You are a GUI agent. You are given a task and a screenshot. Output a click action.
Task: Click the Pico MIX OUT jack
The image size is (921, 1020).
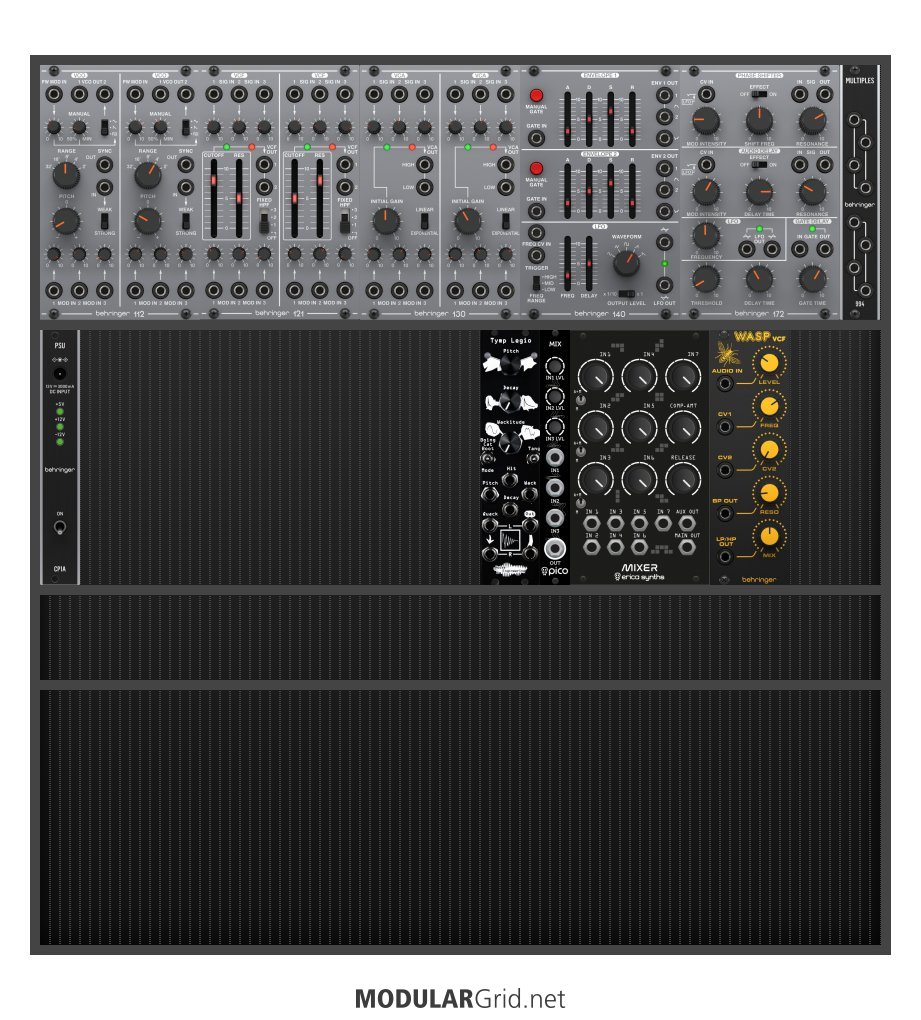coord(555,548)
